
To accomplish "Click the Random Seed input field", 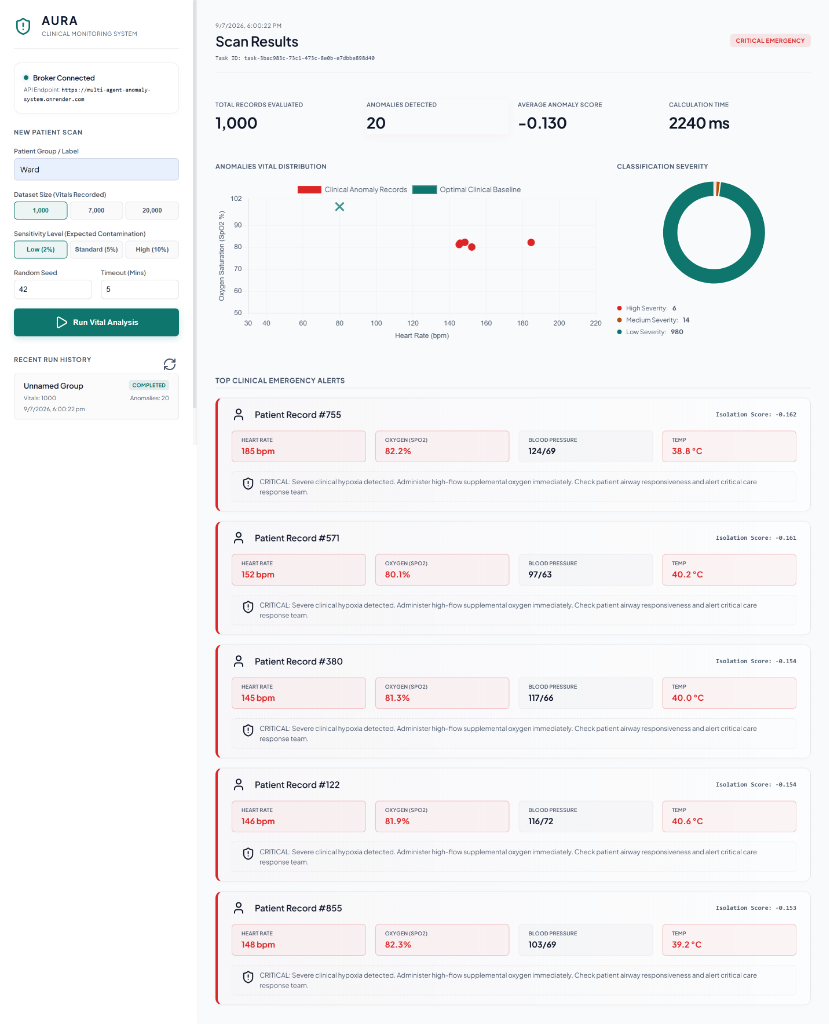I will click(53, 289).
